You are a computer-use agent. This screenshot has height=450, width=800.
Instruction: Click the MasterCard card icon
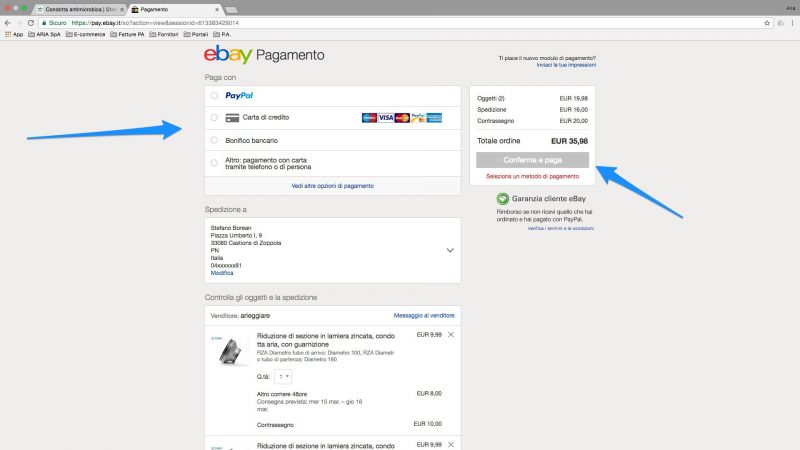coord(402,118)
